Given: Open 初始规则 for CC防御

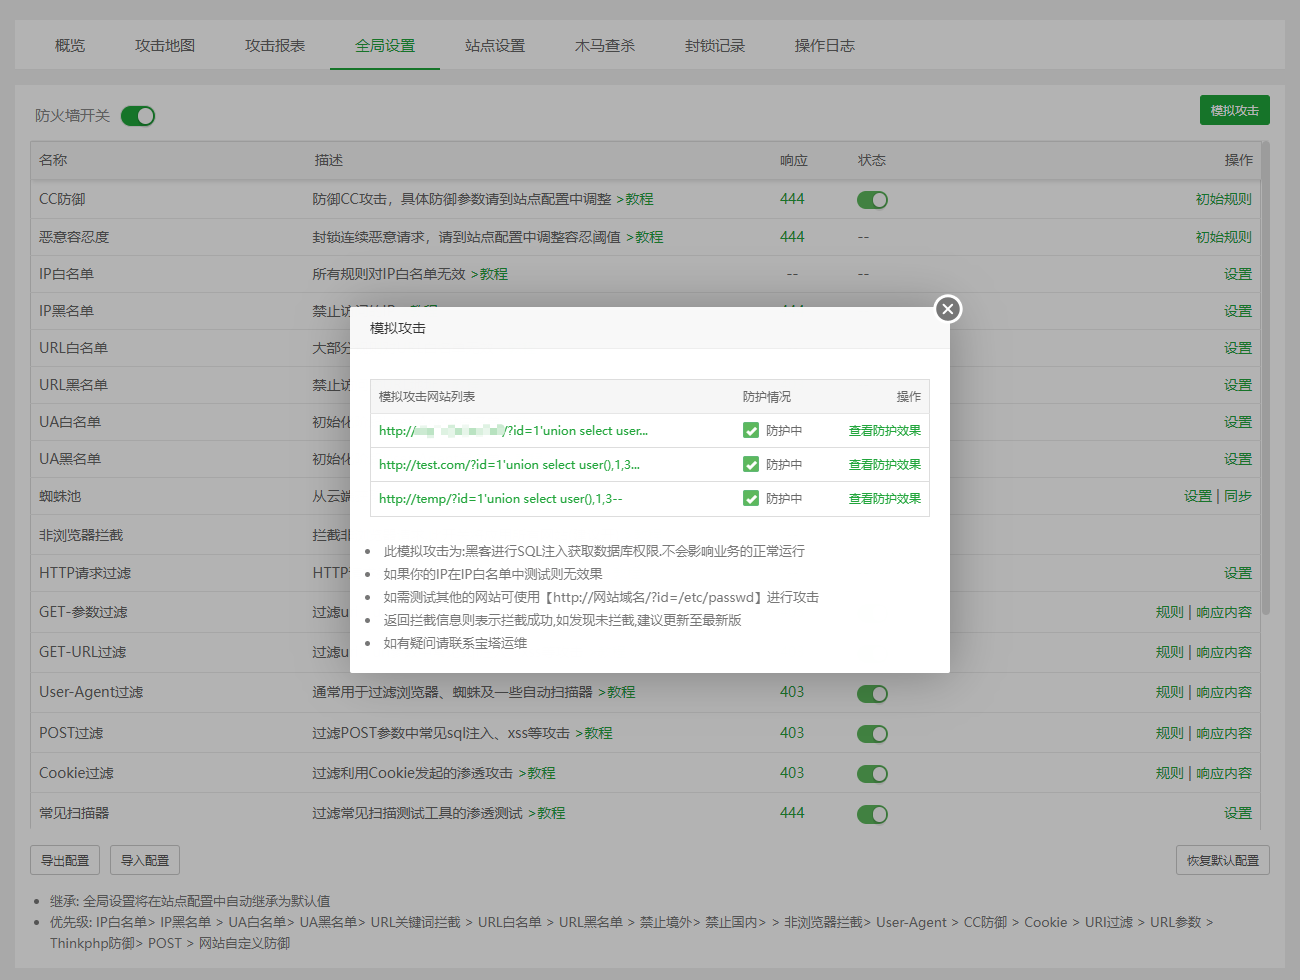Looking at the screenshot, I should point(1223,200).
